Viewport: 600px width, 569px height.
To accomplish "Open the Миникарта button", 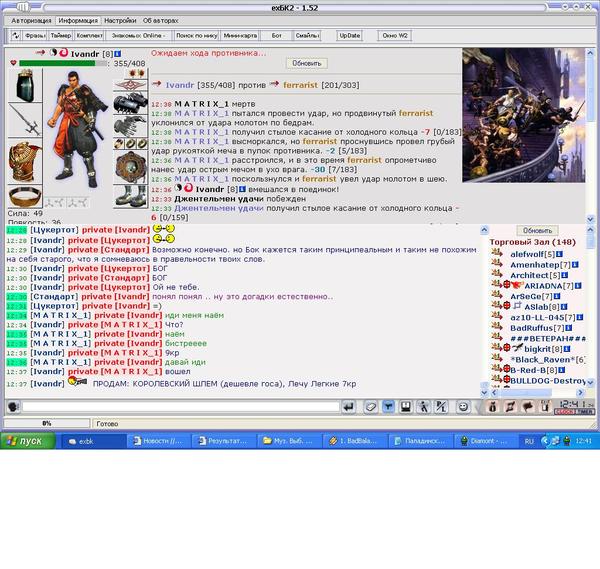I will (x=240, y=36).
